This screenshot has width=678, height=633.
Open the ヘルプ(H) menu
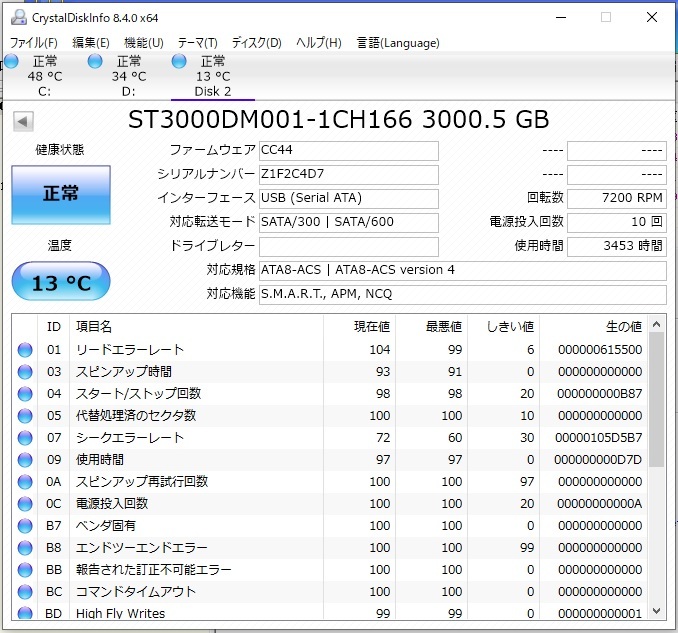(319, 43)
